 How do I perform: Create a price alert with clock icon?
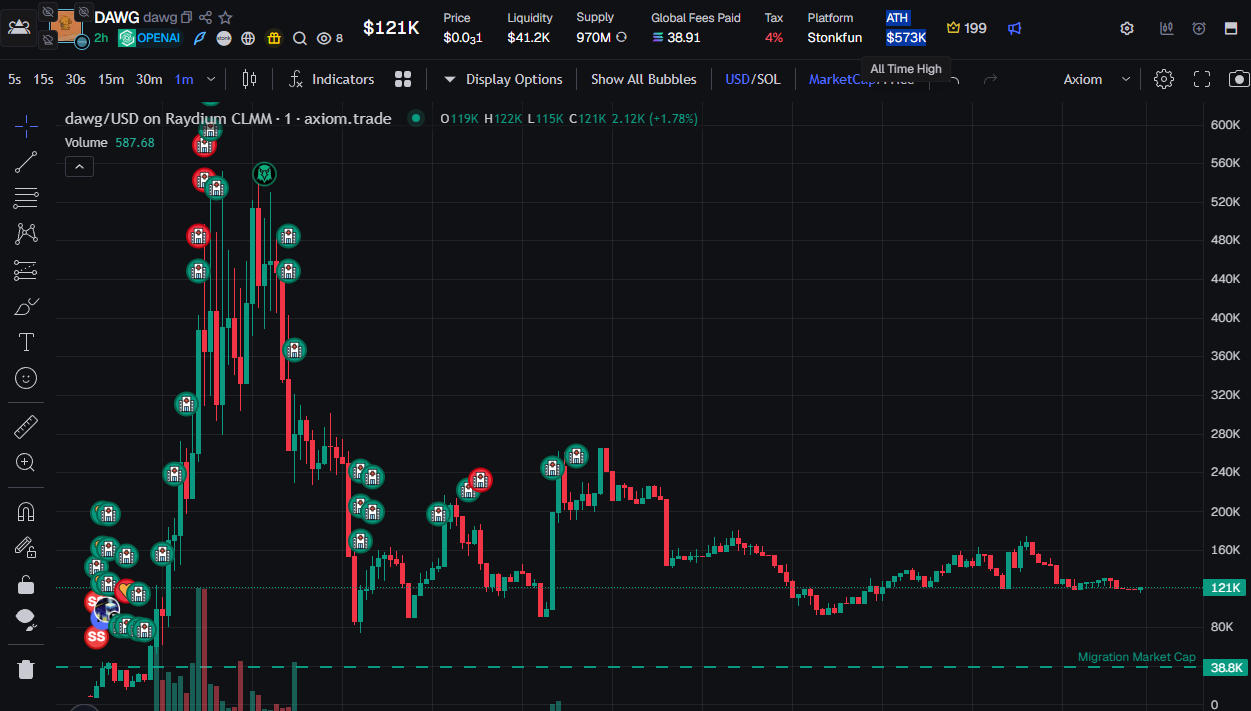pos(1199,28)
